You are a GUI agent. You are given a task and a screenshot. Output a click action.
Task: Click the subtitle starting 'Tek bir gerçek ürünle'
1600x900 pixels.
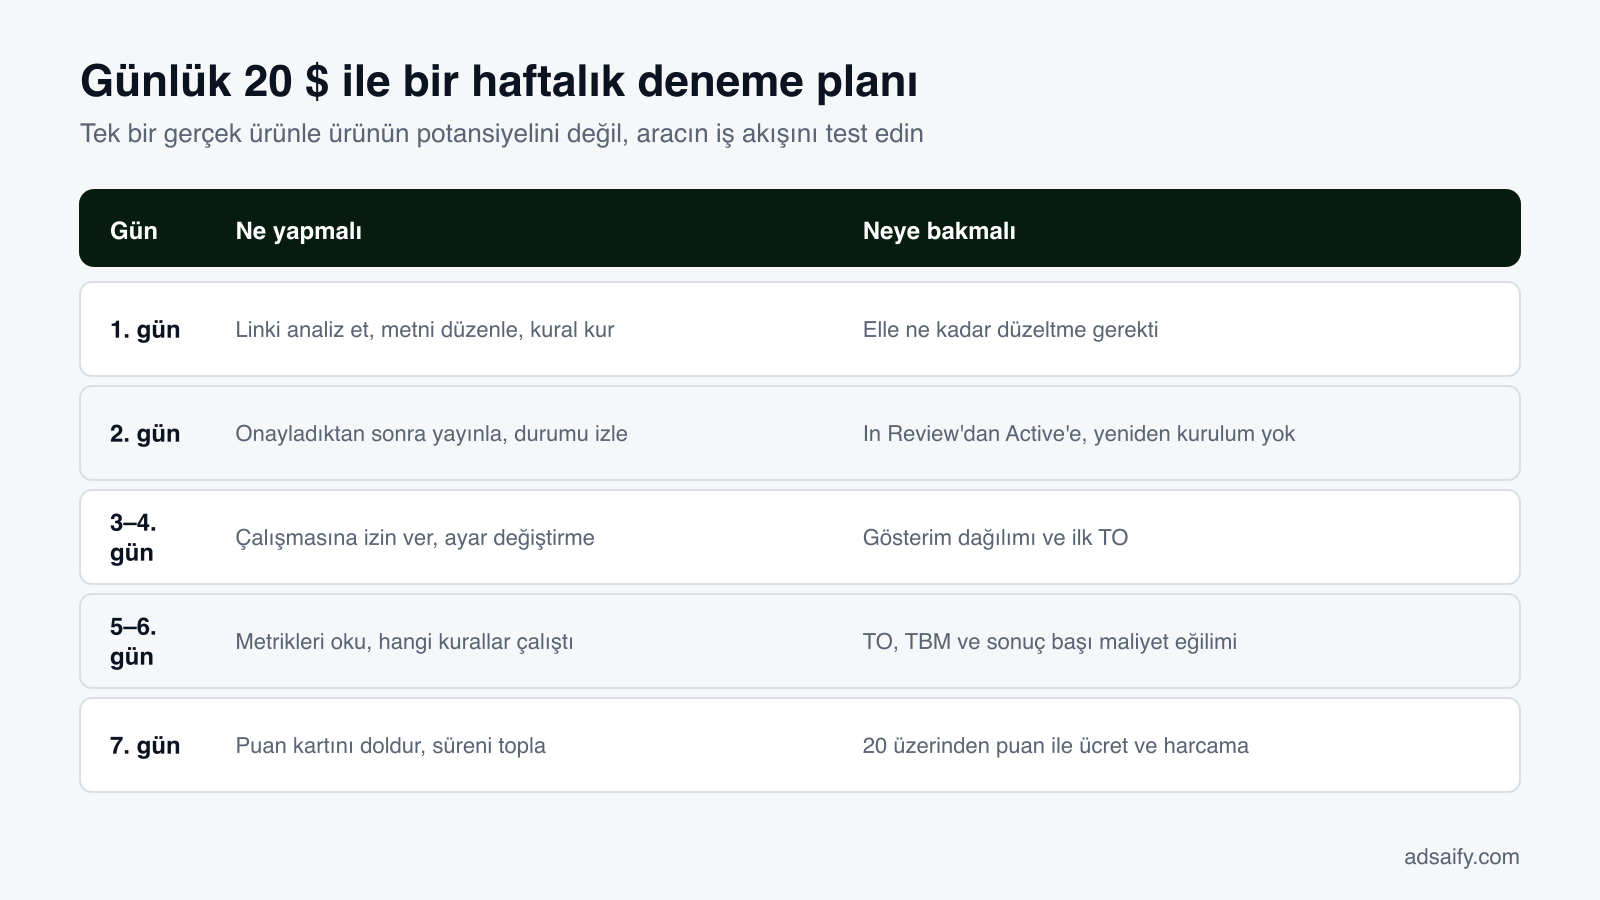502,134
